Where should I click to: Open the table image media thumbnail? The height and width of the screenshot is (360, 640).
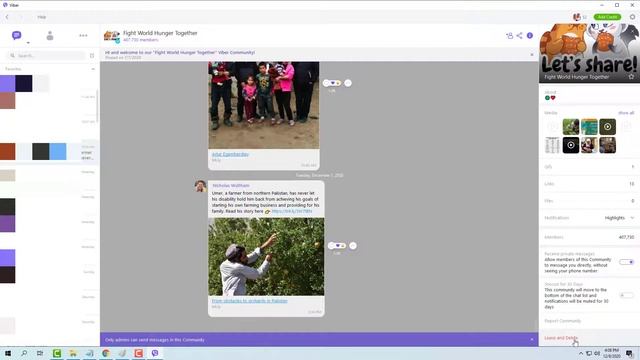[552, 145]
